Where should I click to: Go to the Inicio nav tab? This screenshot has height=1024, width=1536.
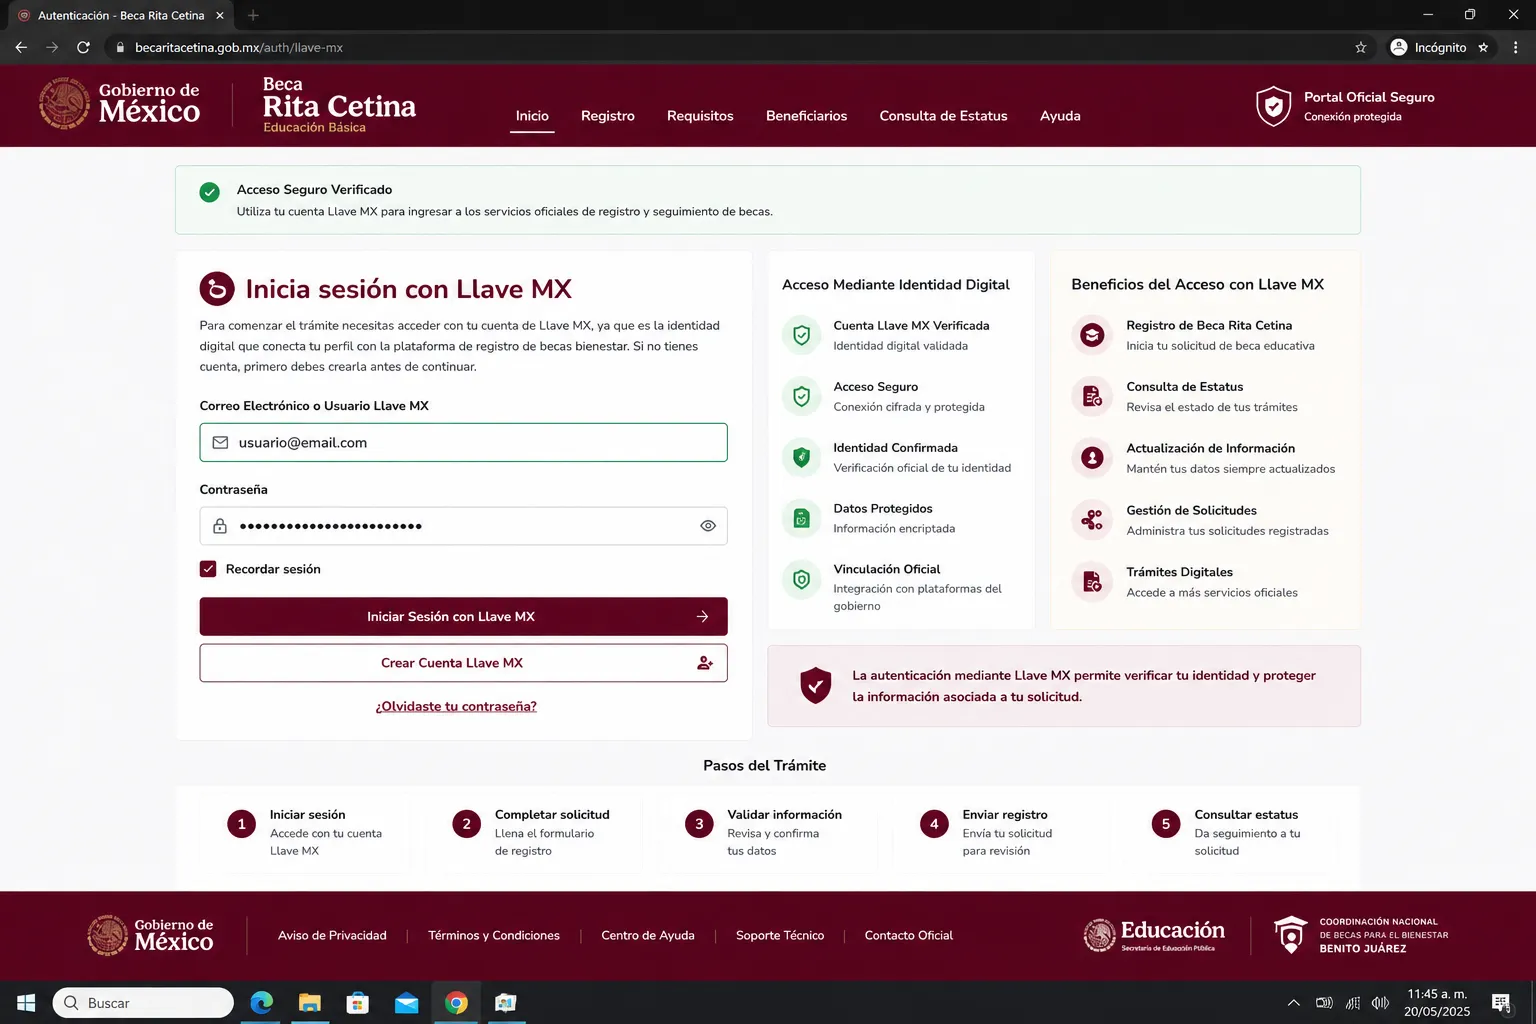[x=532, y=116]
